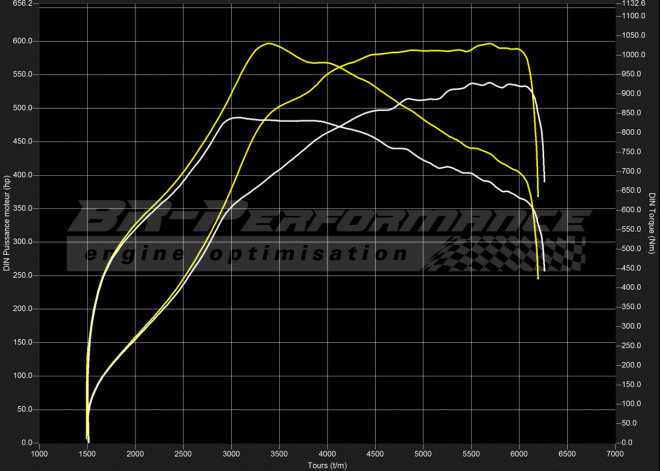Image resolution: width=660 pixels, height=471 pixels.
Task: Click the yellow power curve peak near 5700 rpm
Action: tap(489, 44)
